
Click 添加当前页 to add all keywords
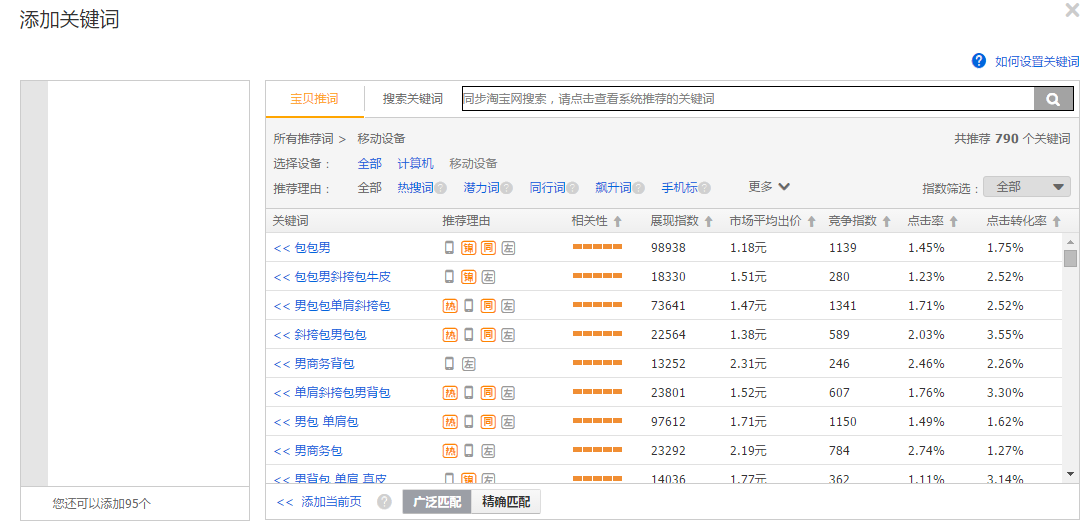320,502
